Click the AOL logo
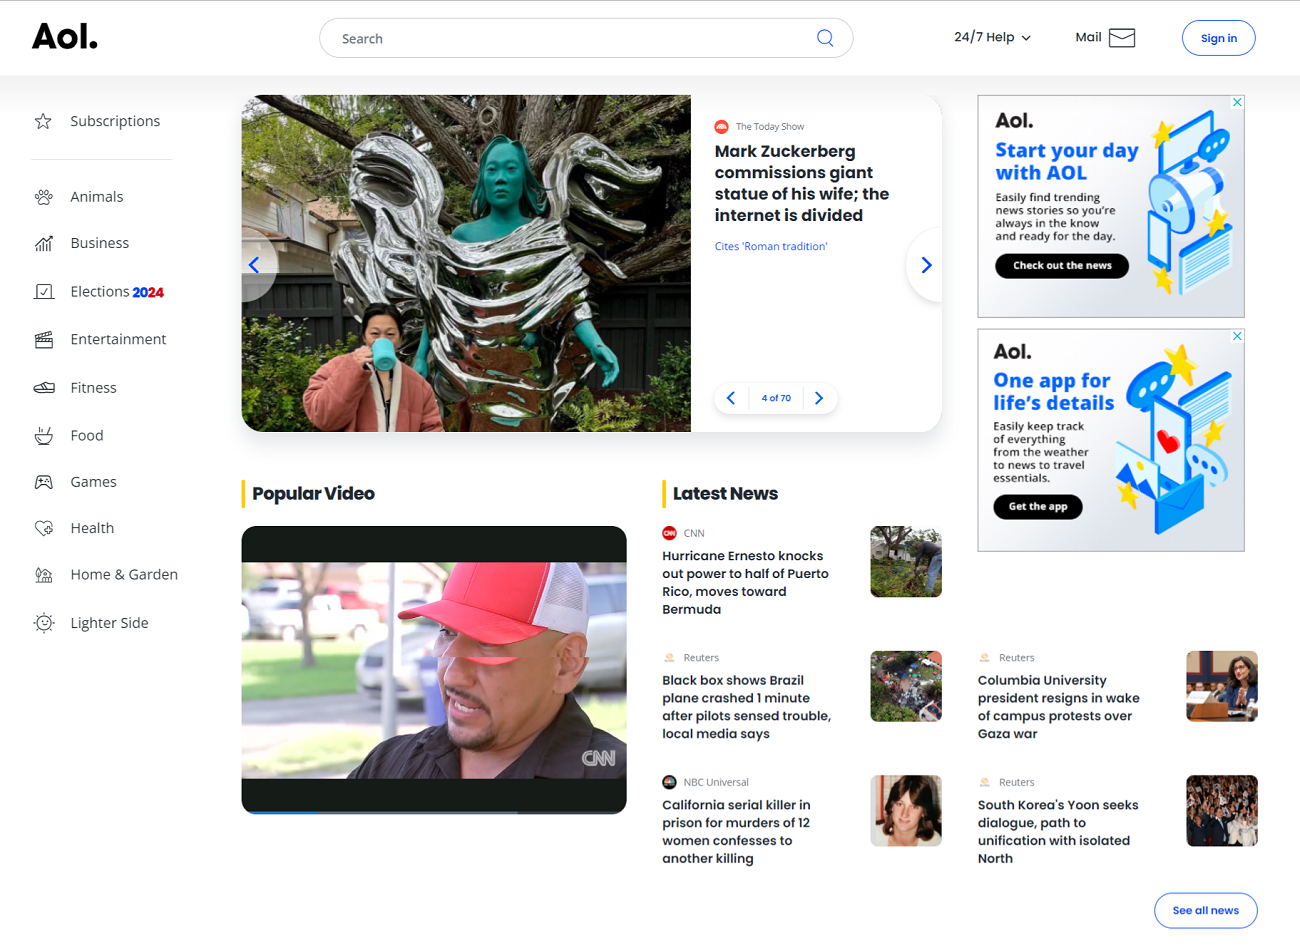1300x948 pixels. pyautogui.click(x=65, y=37)
